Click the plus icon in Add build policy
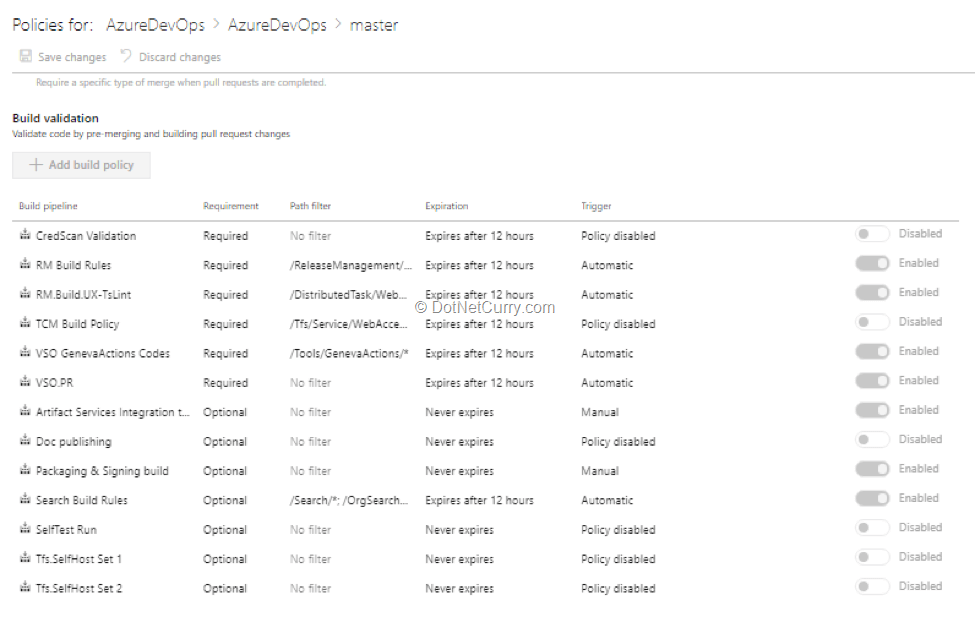Viewport: 975px width, 617px height. point(35,165)
